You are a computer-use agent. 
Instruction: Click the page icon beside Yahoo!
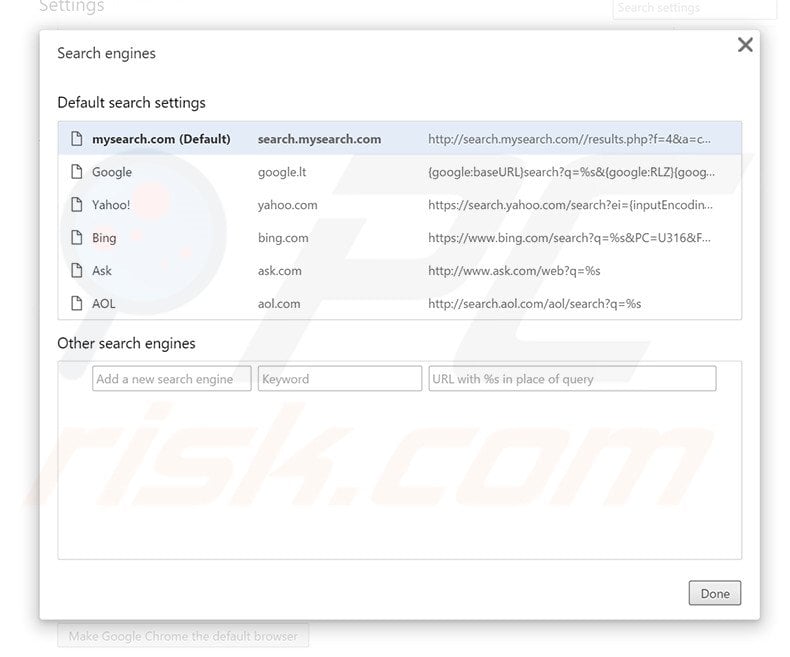click(77, 205)
